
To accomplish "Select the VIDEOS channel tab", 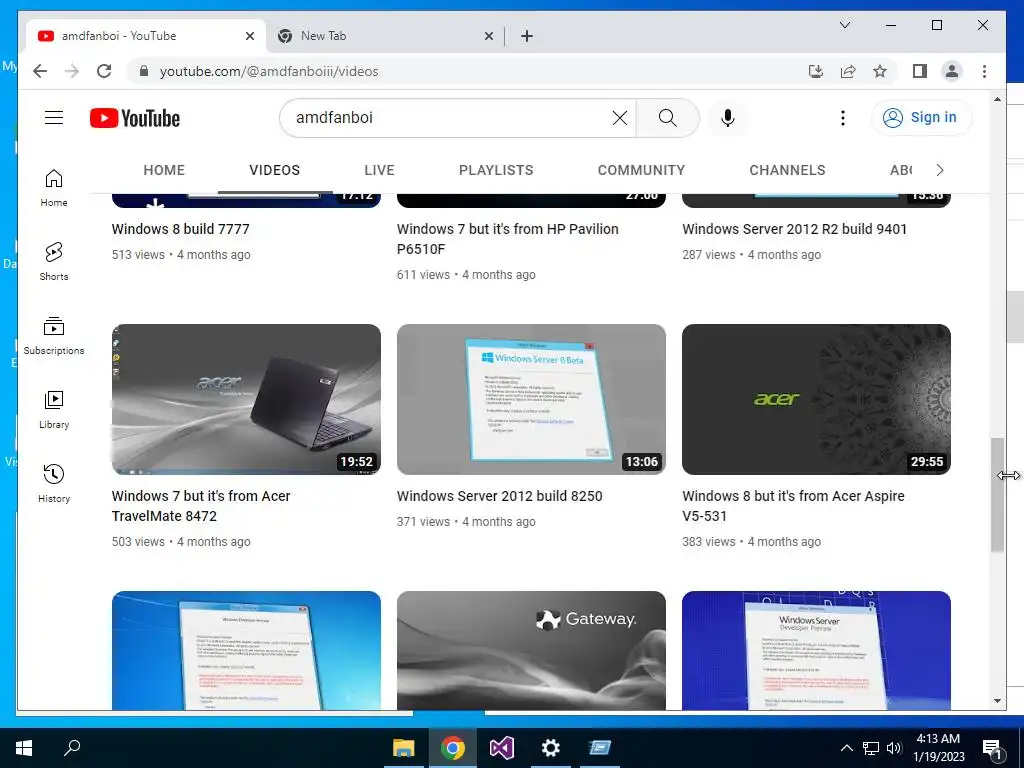I will 274,170.
